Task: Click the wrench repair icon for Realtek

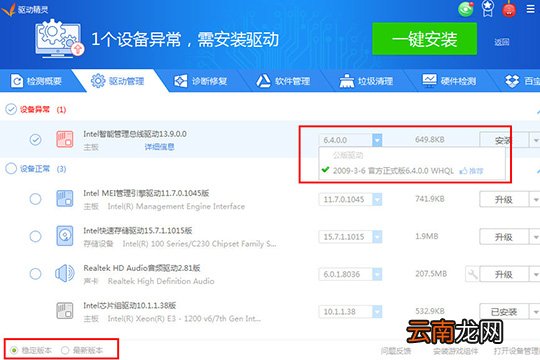Action: coord(472,275)
